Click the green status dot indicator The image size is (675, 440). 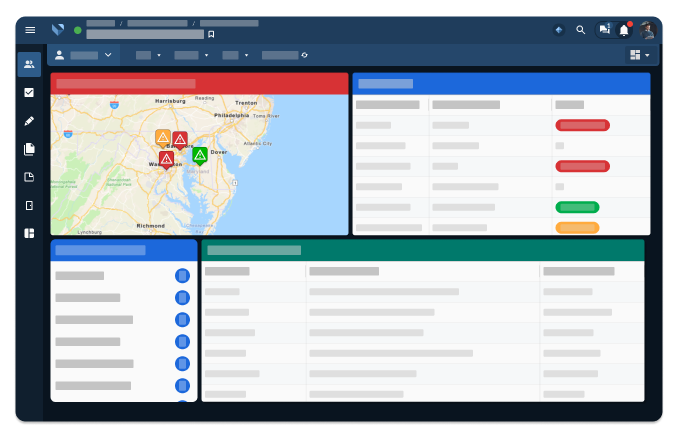77,30
